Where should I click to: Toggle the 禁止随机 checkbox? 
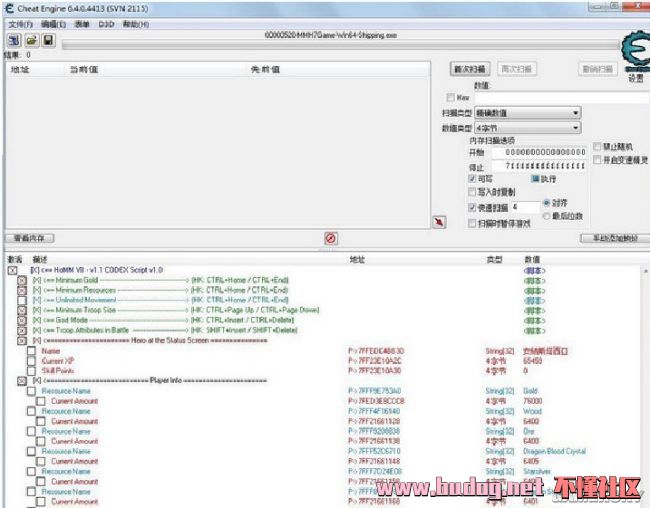(x=597, y=146)
